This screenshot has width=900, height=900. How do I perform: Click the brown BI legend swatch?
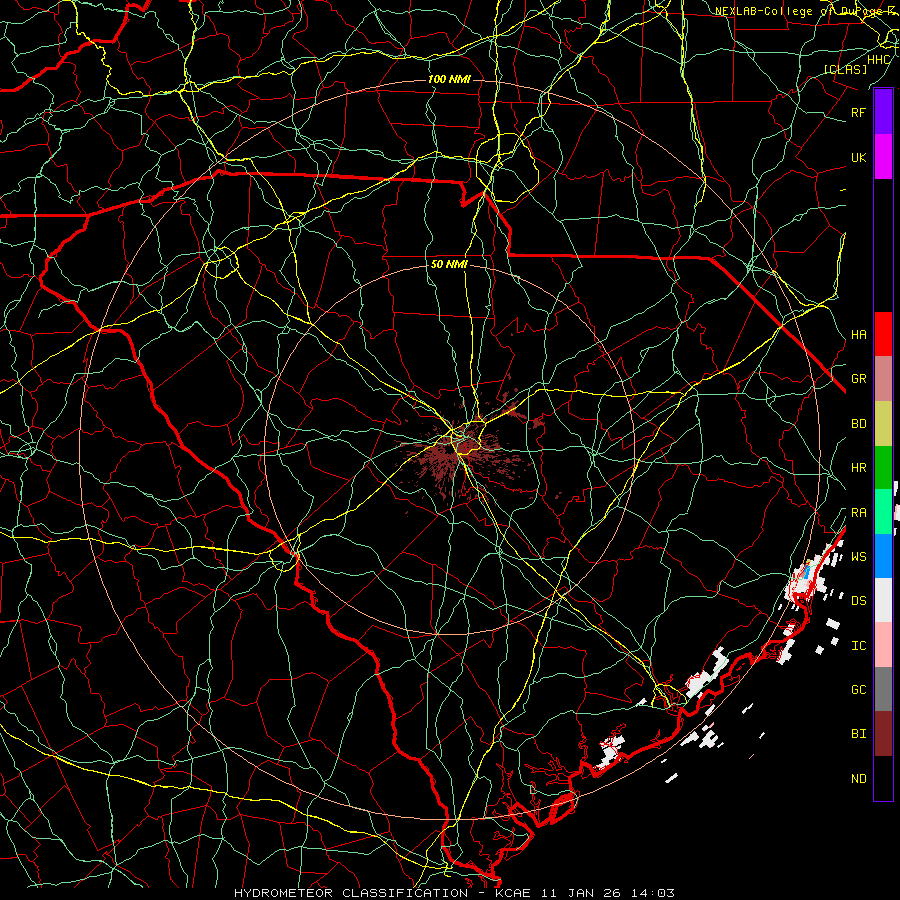(x=883, y=734)
